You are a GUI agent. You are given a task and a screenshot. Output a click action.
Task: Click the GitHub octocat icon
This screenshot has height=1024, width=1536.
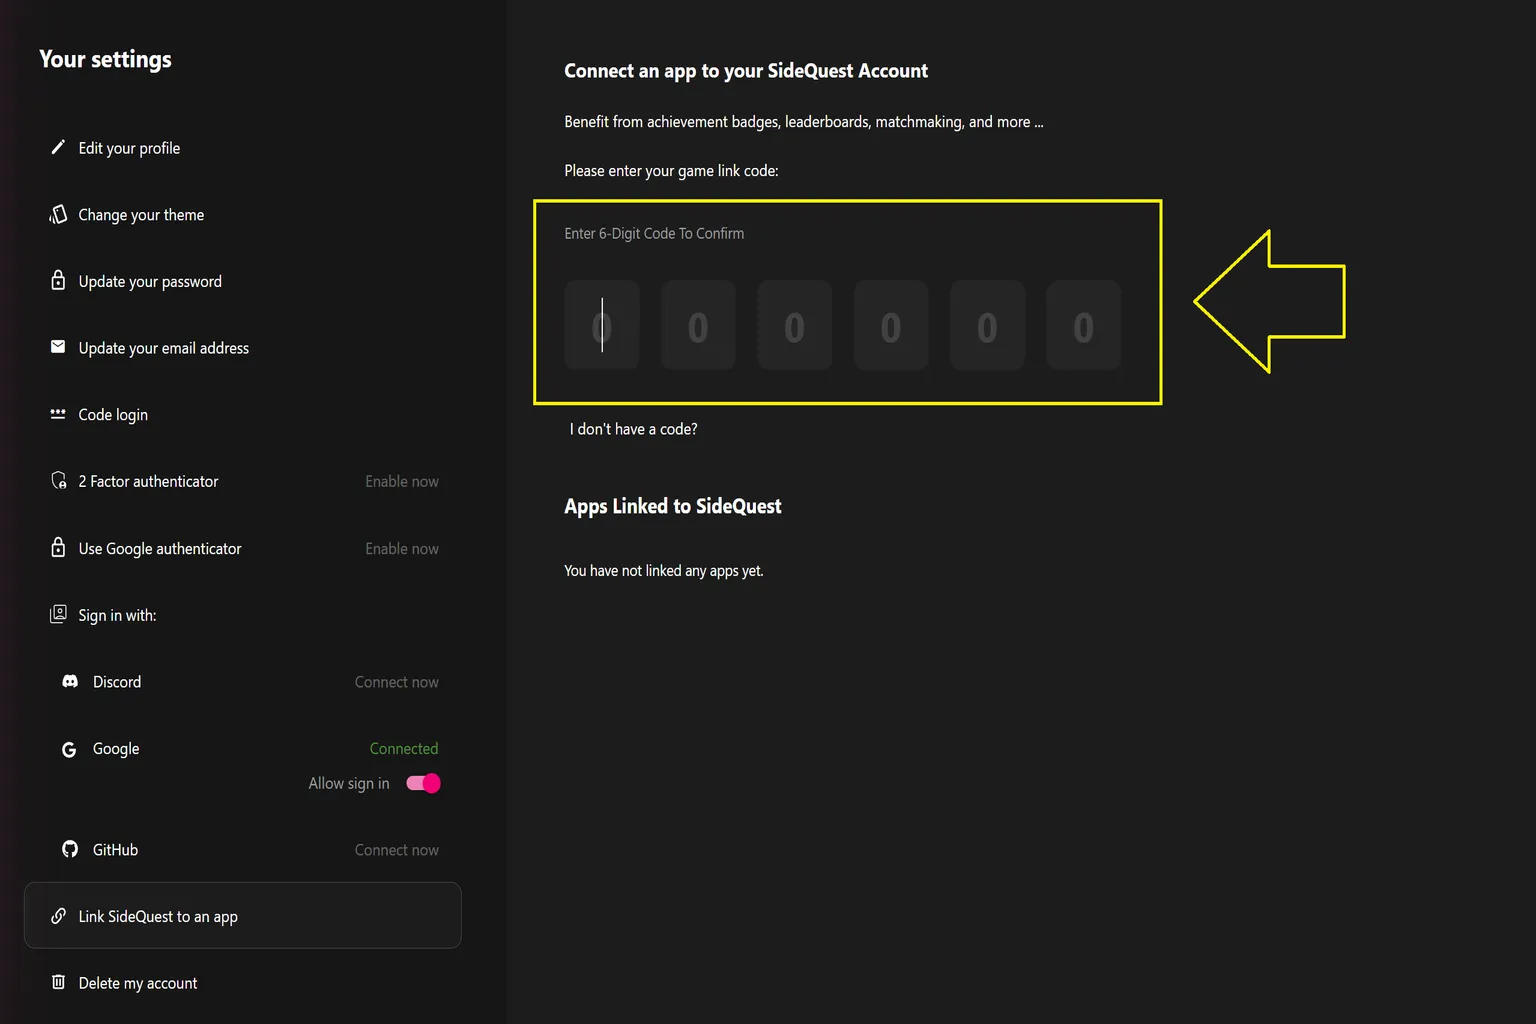[70, 849]
